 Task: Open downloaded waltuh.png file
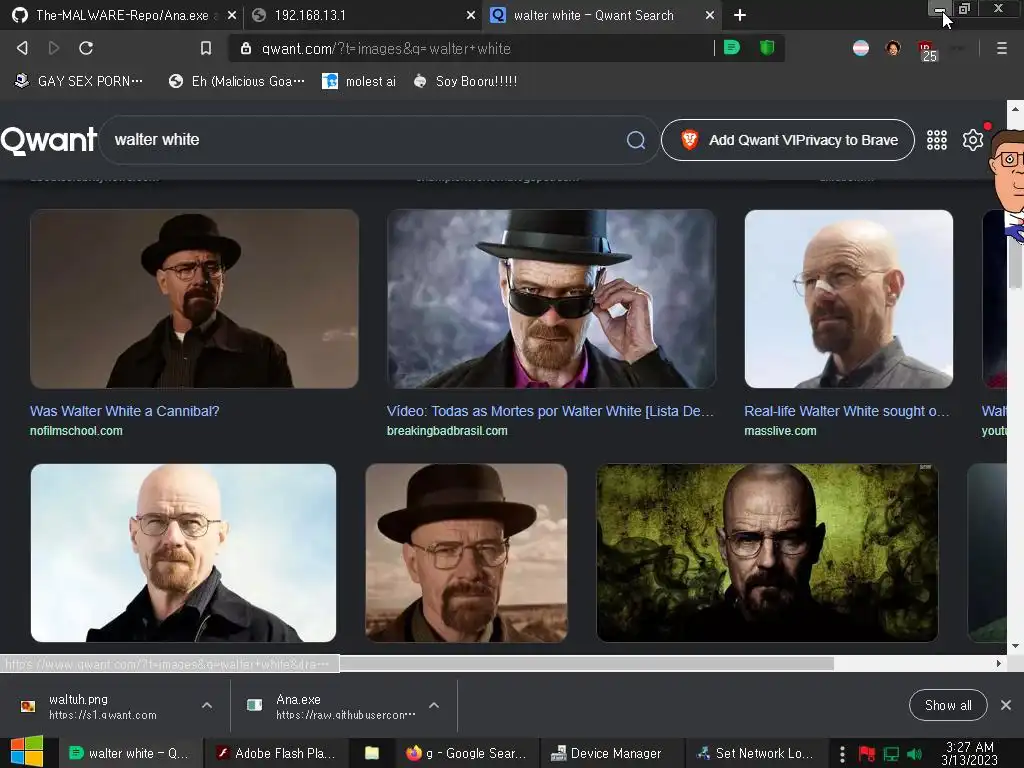coord(103,706)
